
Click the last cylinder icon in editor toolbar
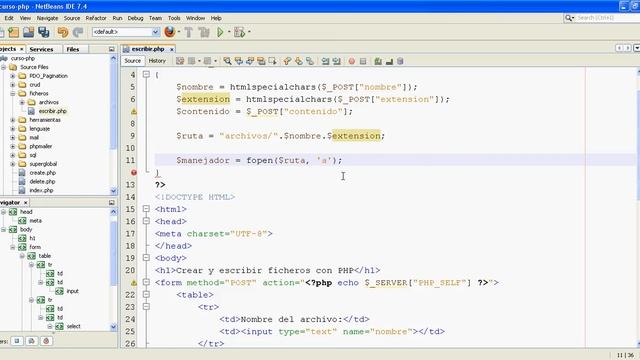click(400, 61)
